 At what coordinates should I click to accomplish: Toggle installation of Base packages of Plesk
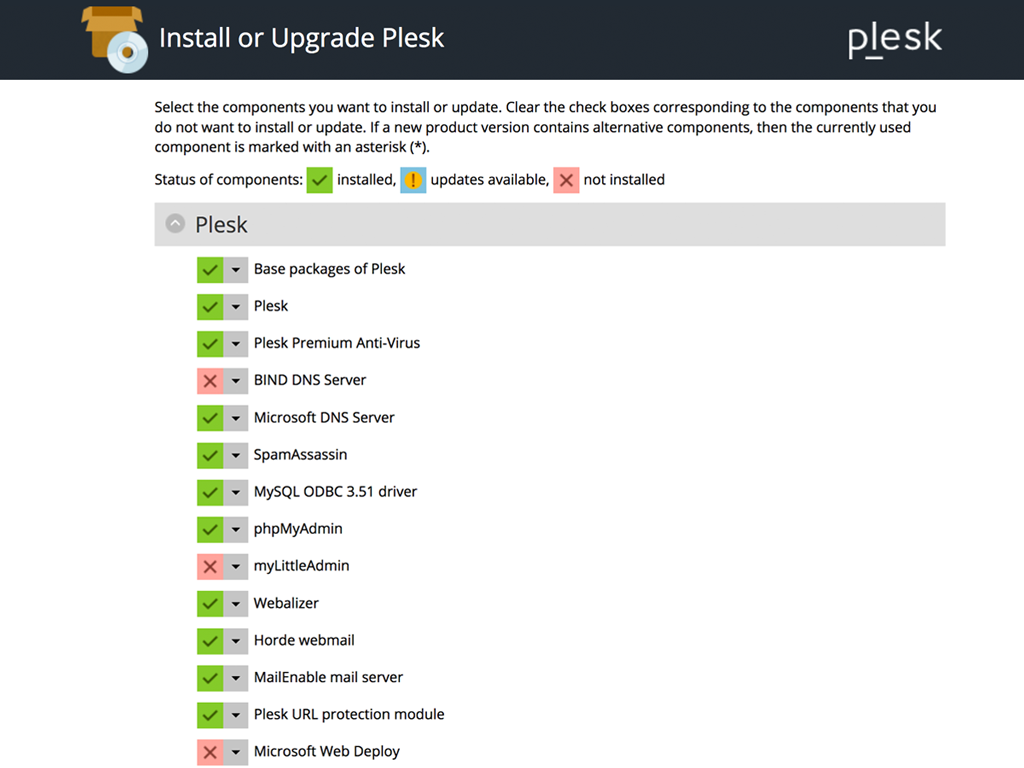click(211, 269)
